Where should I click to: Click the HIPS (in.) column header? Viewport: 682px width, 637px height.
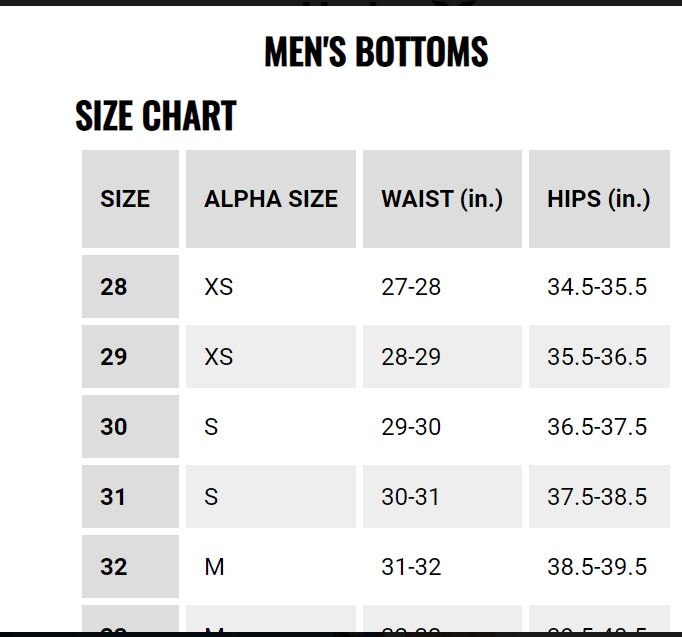click(x=598, y=199)
